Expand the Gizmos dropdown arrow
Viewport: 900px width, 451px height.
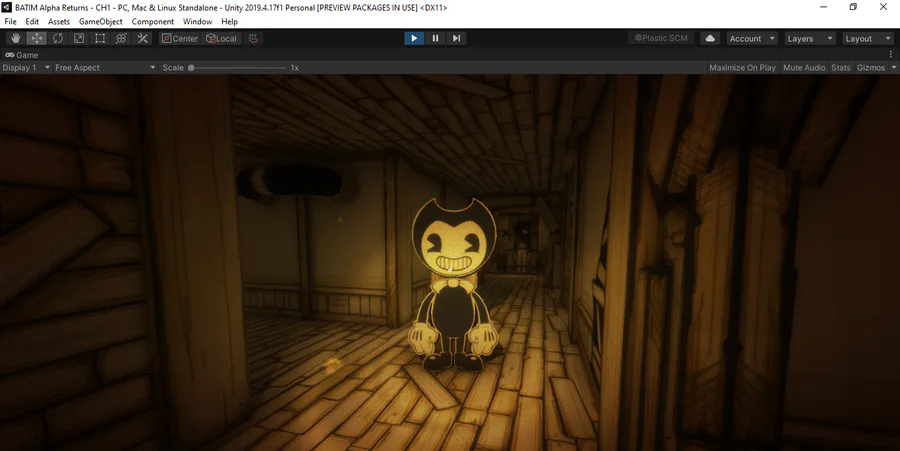(x=893, y=68)
